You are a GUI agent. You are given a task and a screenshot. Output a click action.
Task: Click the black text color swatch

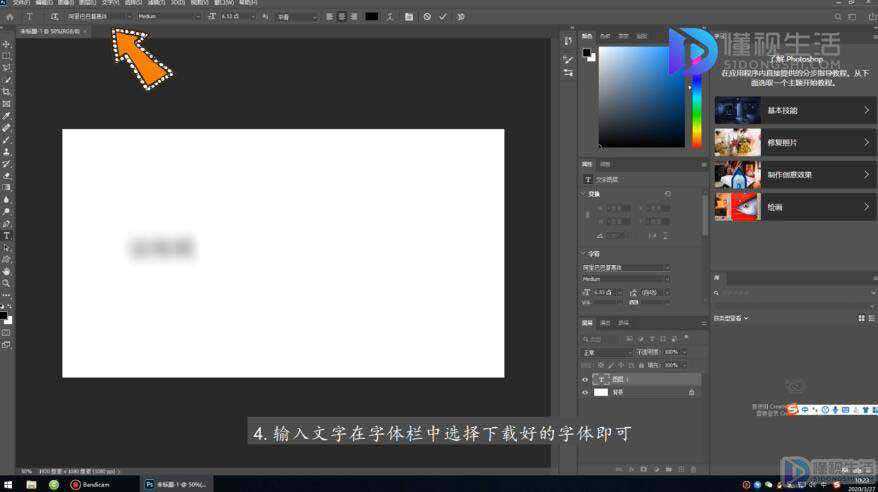click(372, 17)
